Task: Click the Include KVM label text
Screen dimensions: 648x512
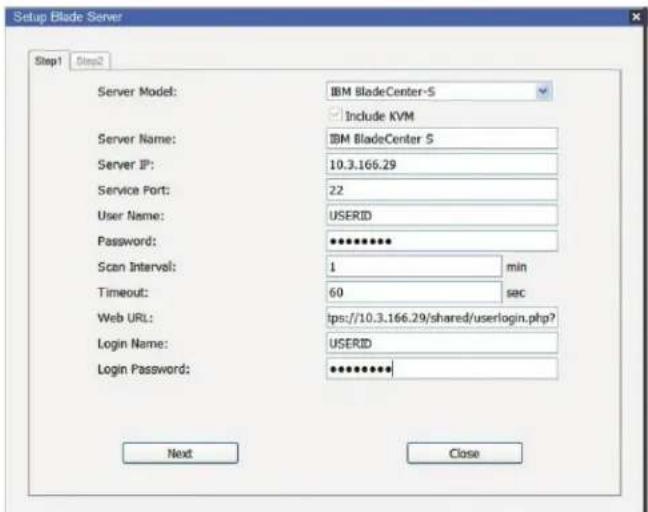Action: point(379,116)
